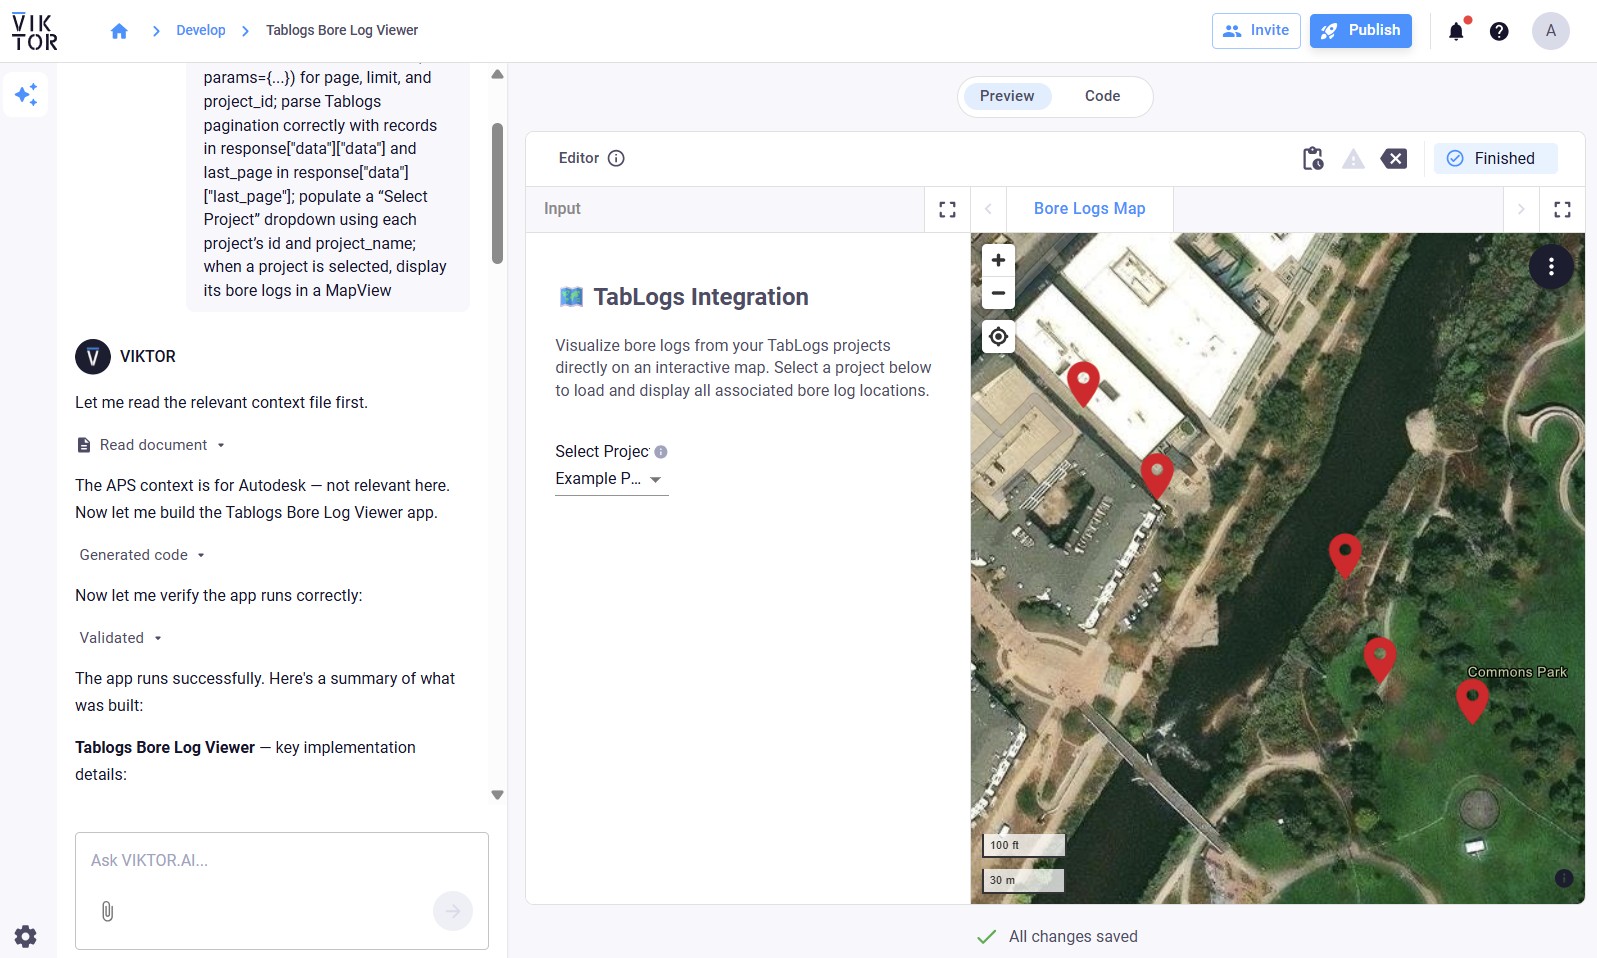Select the Bore Logs Map tab
Image resolution: width=1597 pixels, height=958 pixels.
tap(1089, 209)
